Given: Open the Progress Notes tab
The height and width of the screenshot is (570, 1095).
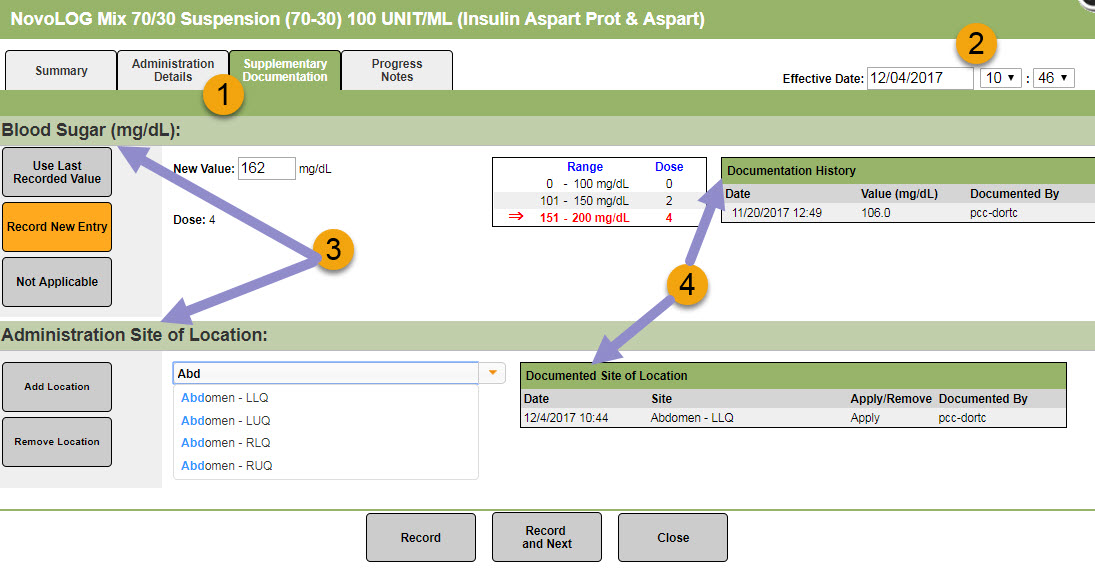Looking at the screenshot, I should [397, 71].
